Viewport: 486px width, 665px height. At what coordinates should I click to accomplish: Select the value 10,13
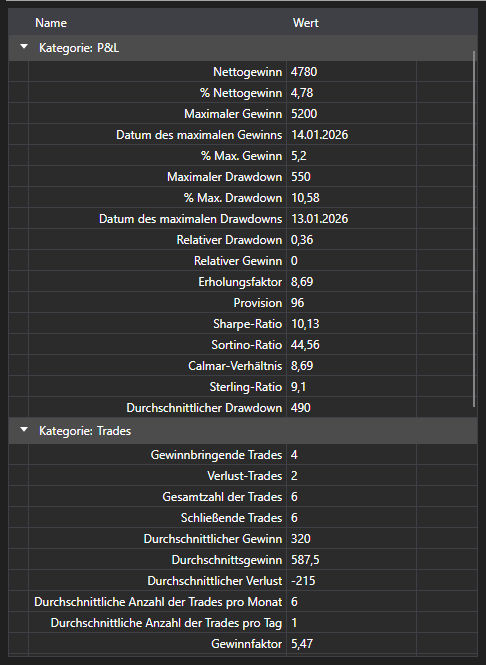[305, 324]
